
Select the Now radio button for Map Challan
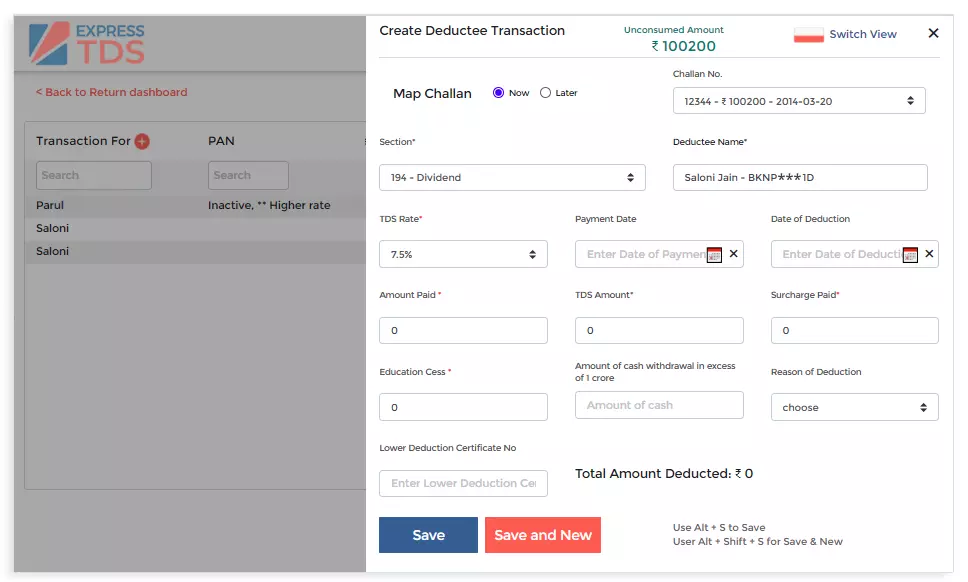(497, 92)
